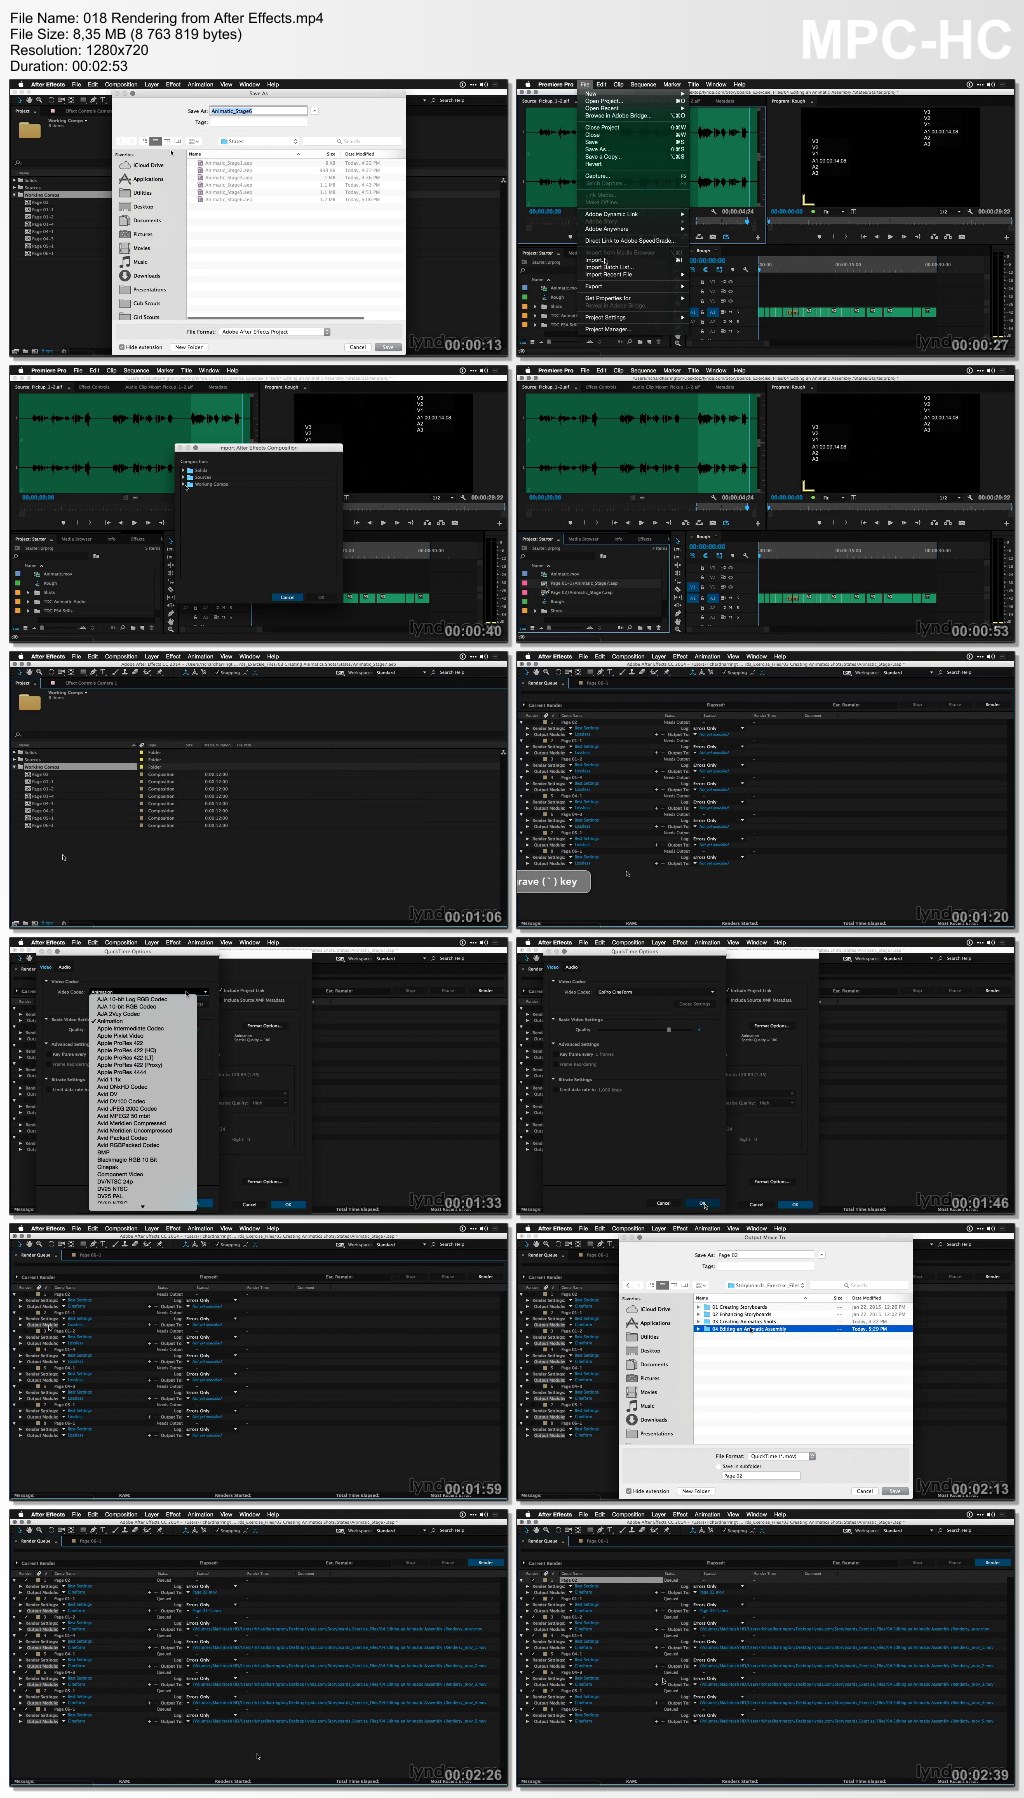
Task: Expand Working Comps in 00:00:40 import dialog
Action: (x=183, y=484)
